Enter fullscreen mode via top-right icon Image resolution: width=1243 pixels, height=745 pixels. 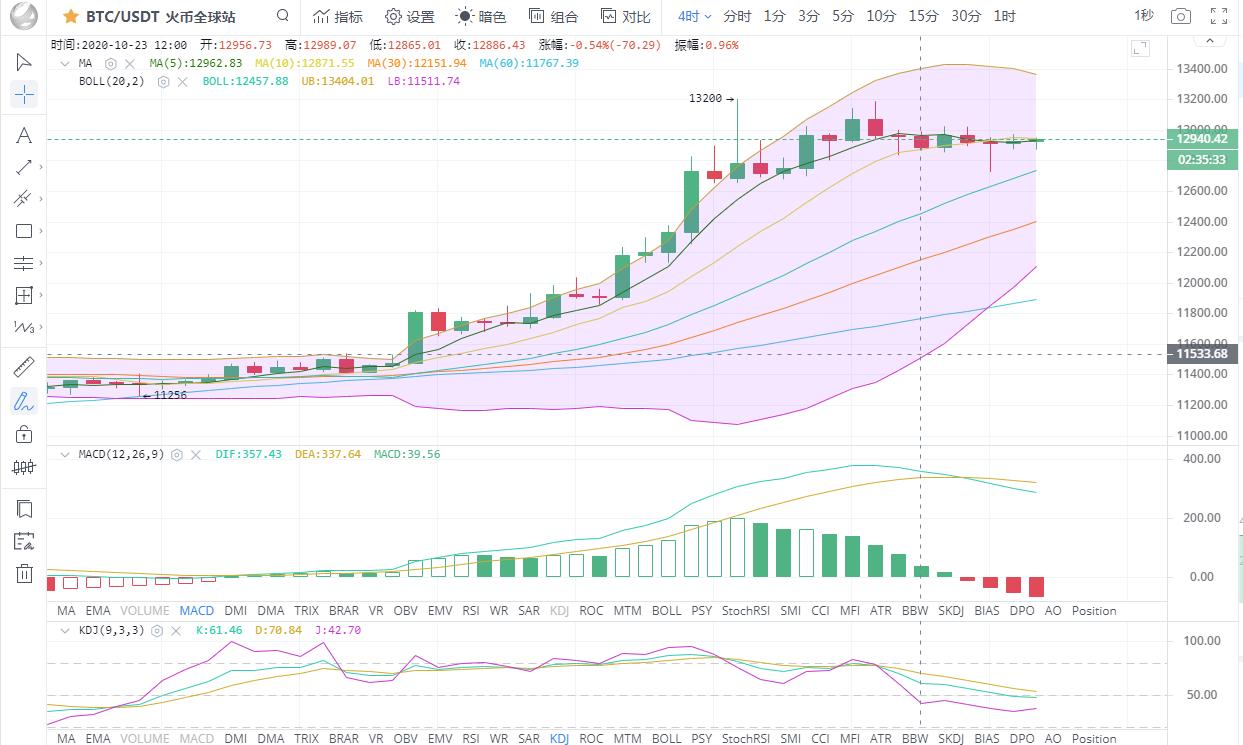tap(1219, 16)
